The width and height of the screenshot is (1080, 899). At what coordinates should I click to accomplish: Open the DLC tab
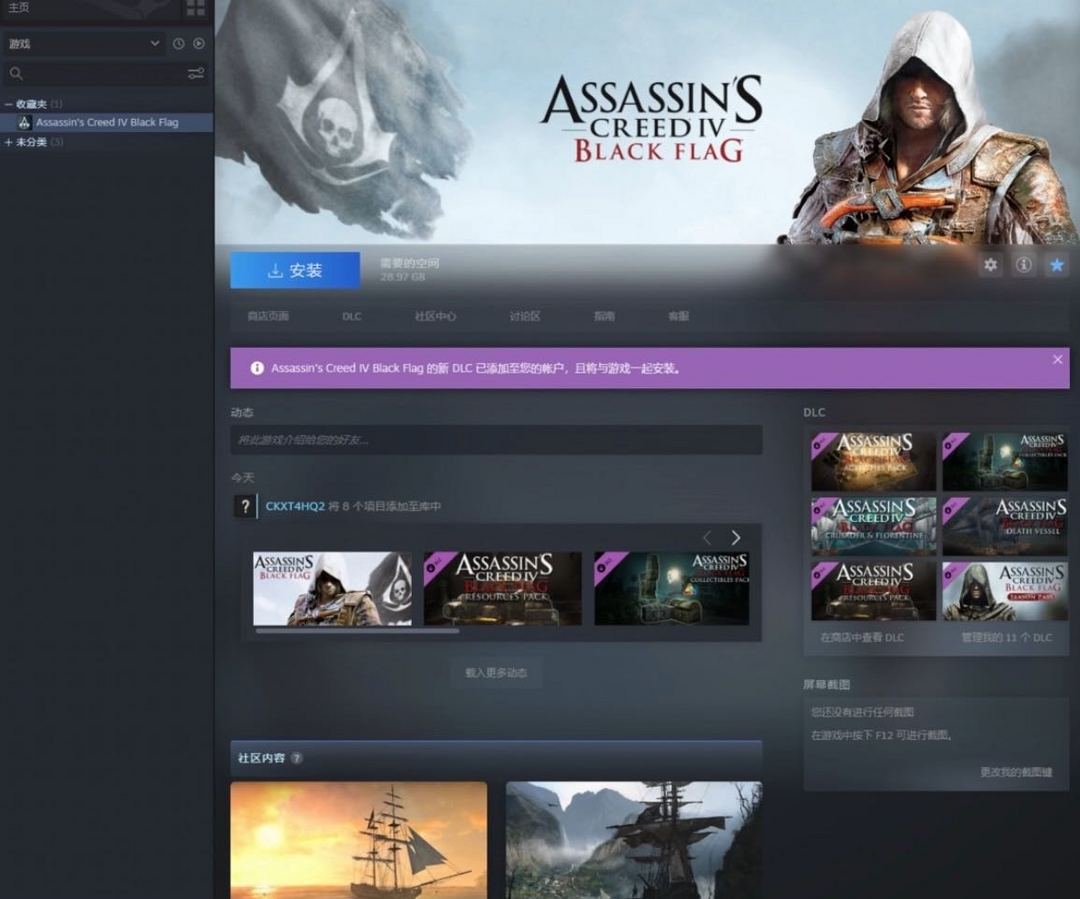(x=351, y=316)
